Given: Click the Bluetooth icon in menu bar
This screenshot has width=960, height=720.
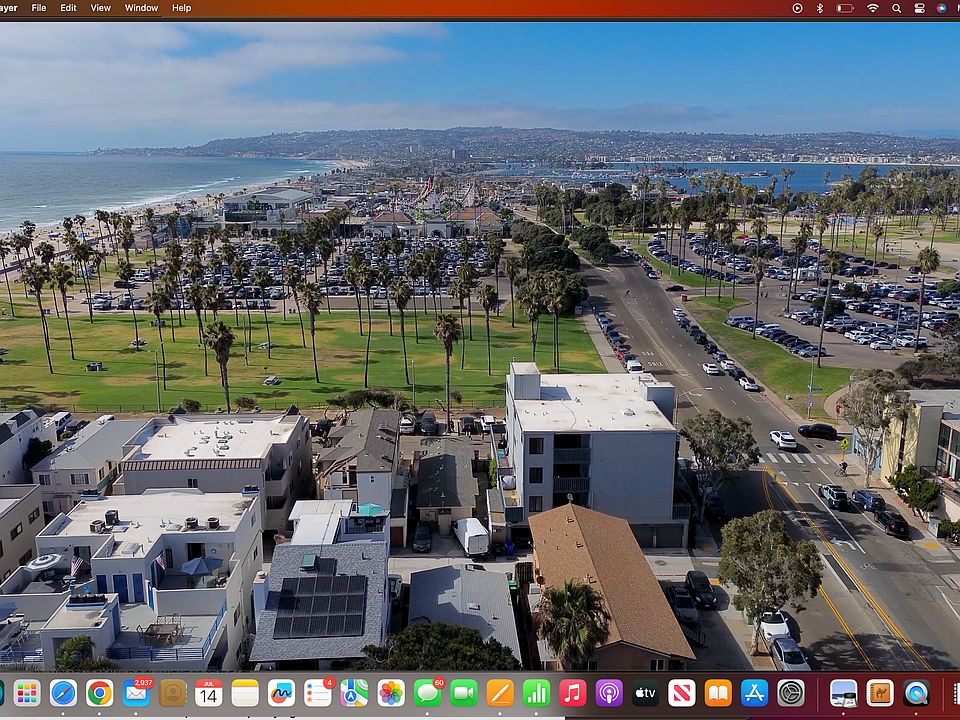Looking at the screenshot, I should pyautogui.click(x=820, y=7).
